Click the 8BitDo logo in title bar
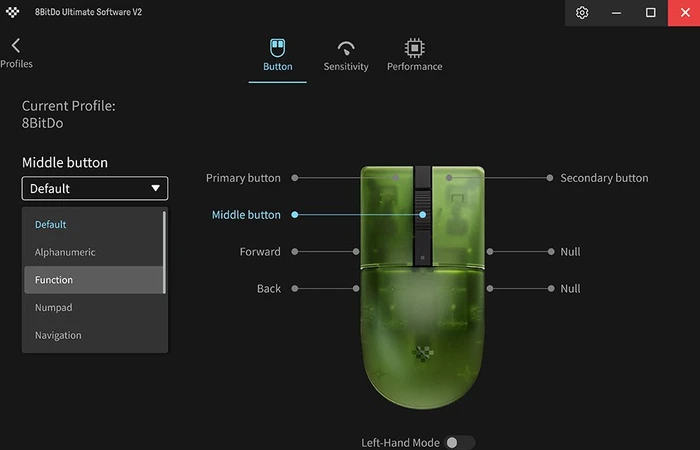Screen dimensions: 700x450 click(12, 12)
